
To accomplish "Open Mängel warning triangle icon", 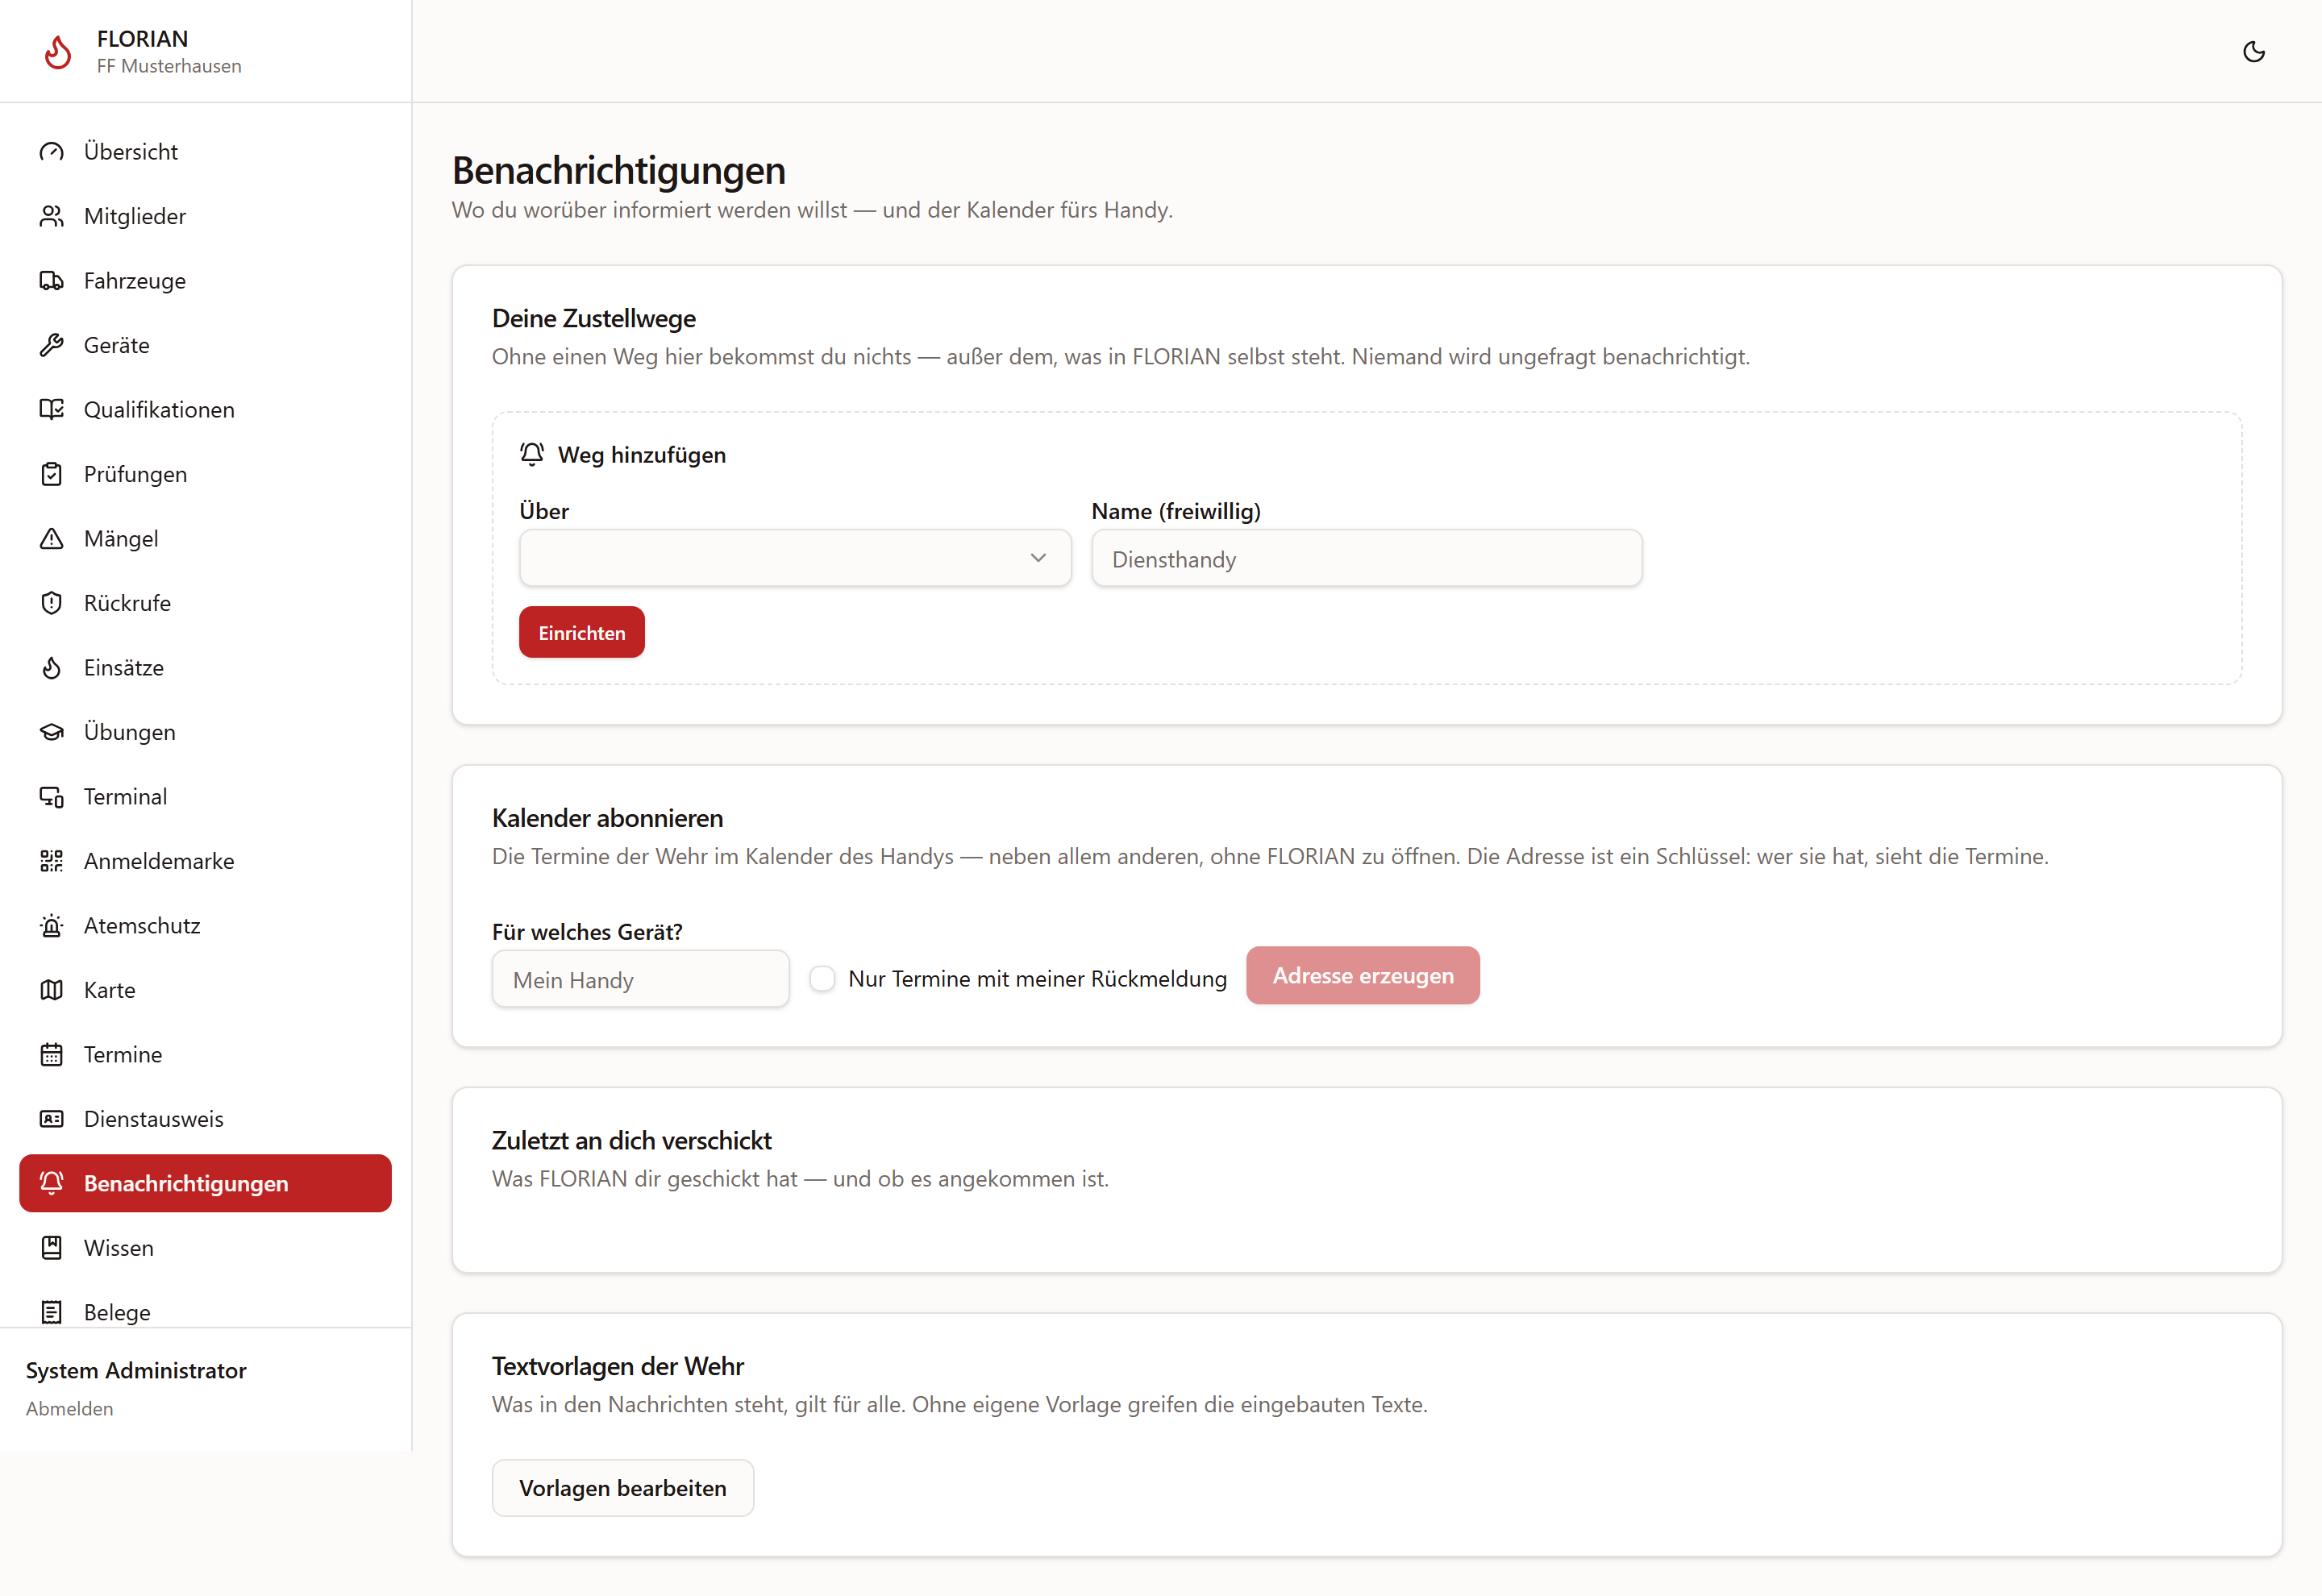I will [x=51, y=538].
